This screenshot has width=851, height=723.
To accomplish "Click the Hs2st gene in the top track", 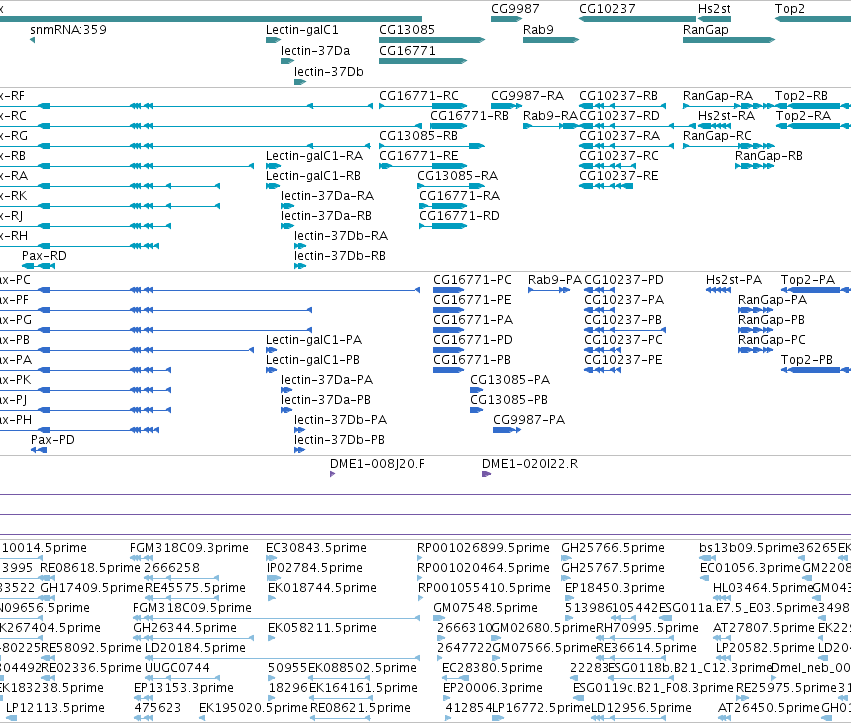I will [714, 19].
